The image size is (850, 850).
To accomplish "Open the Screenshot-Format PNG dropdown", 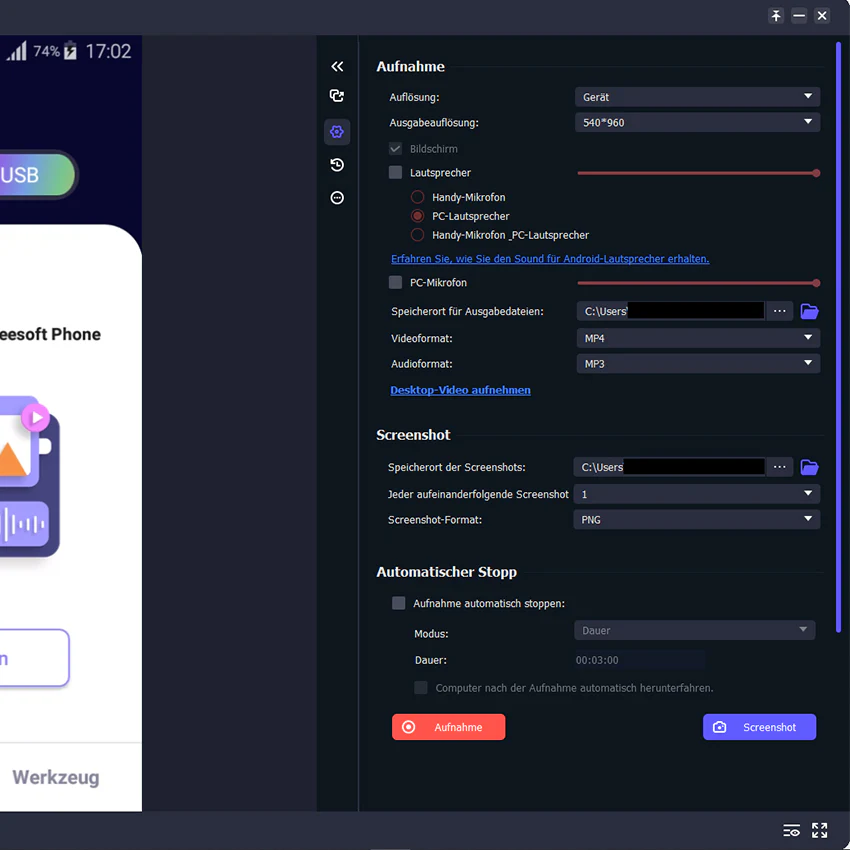I will [697, 519].
